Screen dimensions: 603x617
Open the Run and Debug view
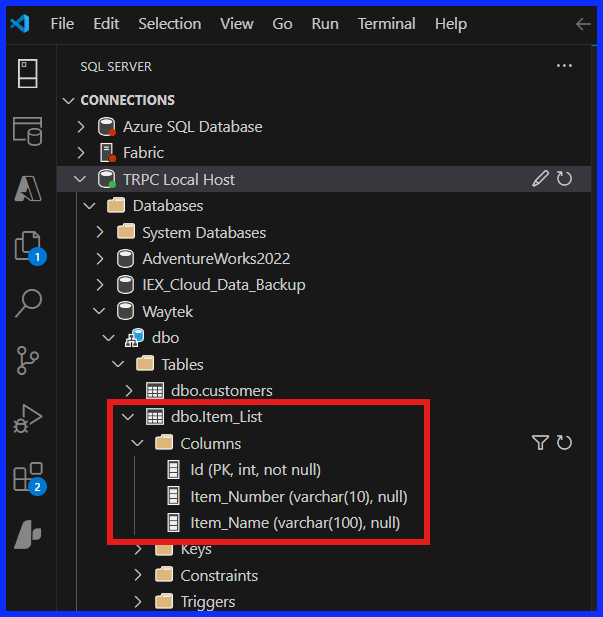tap(28, 419)
